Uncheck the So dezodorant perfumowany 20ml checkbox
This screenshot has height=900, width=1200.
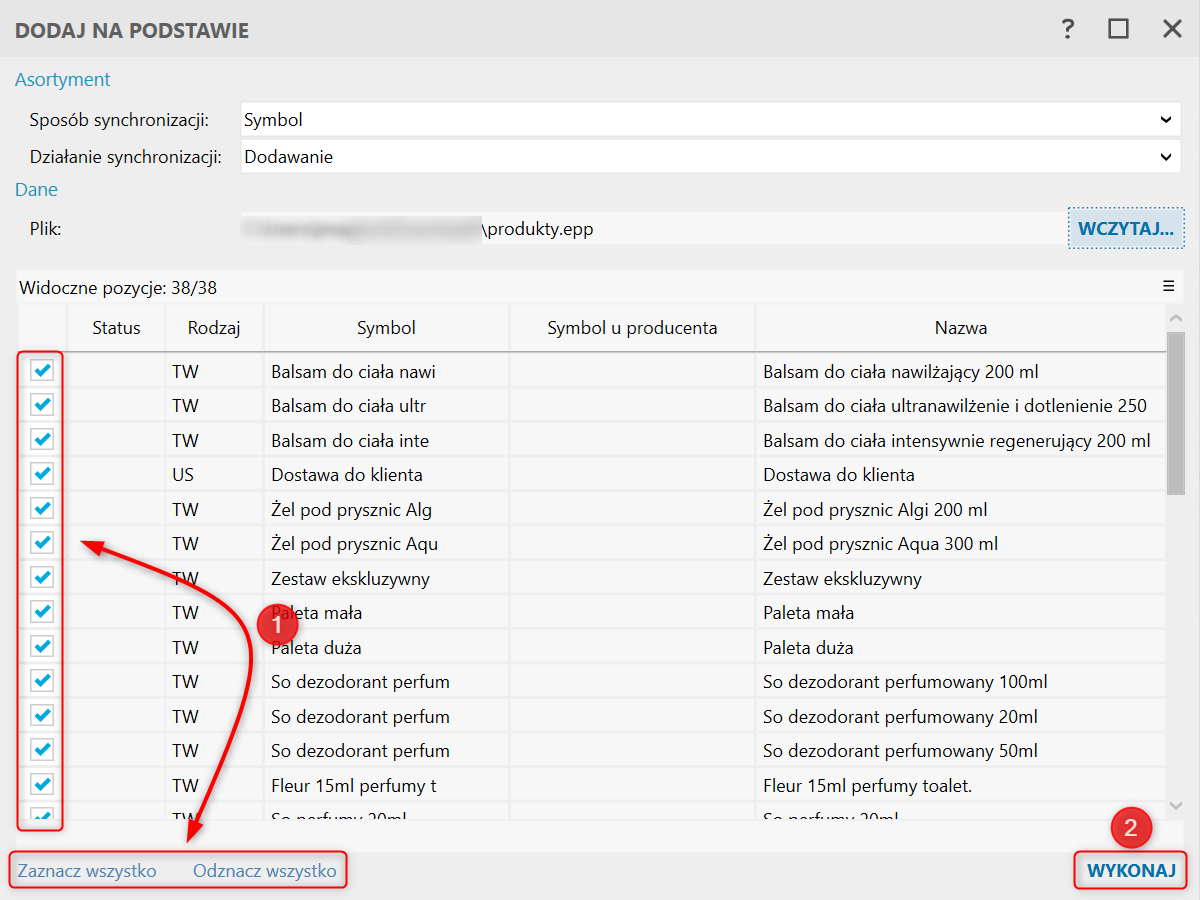pos(42,715)
